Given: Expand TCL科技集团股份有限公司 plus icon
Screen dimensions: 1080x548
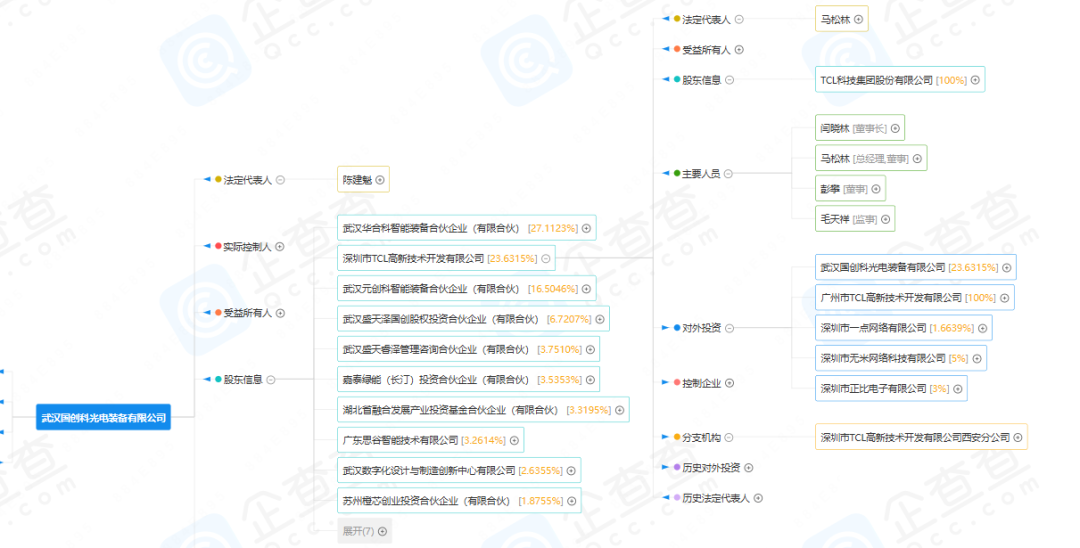Looking at the screenshot, I should [975, 80].
